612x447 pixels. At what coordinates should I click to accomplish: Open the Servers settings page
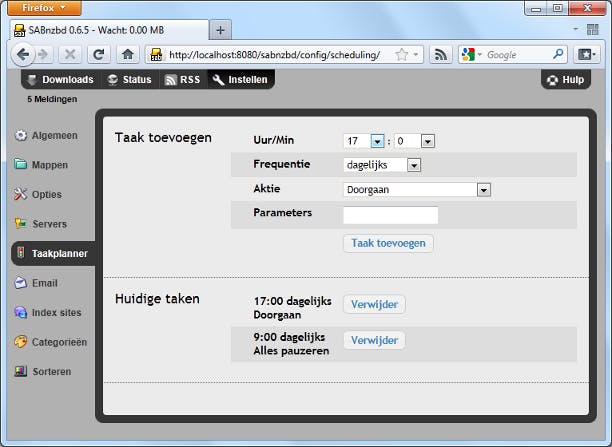50,224
